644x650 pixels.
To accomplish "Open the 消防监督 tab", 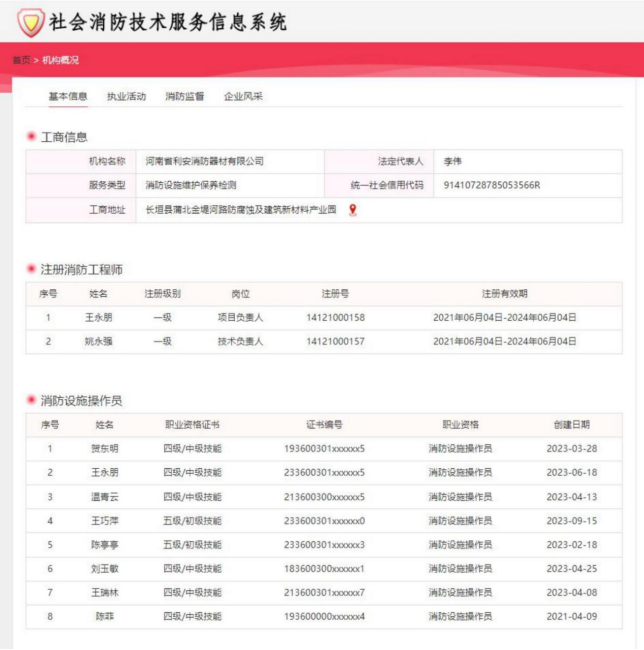I will (185, 97).
